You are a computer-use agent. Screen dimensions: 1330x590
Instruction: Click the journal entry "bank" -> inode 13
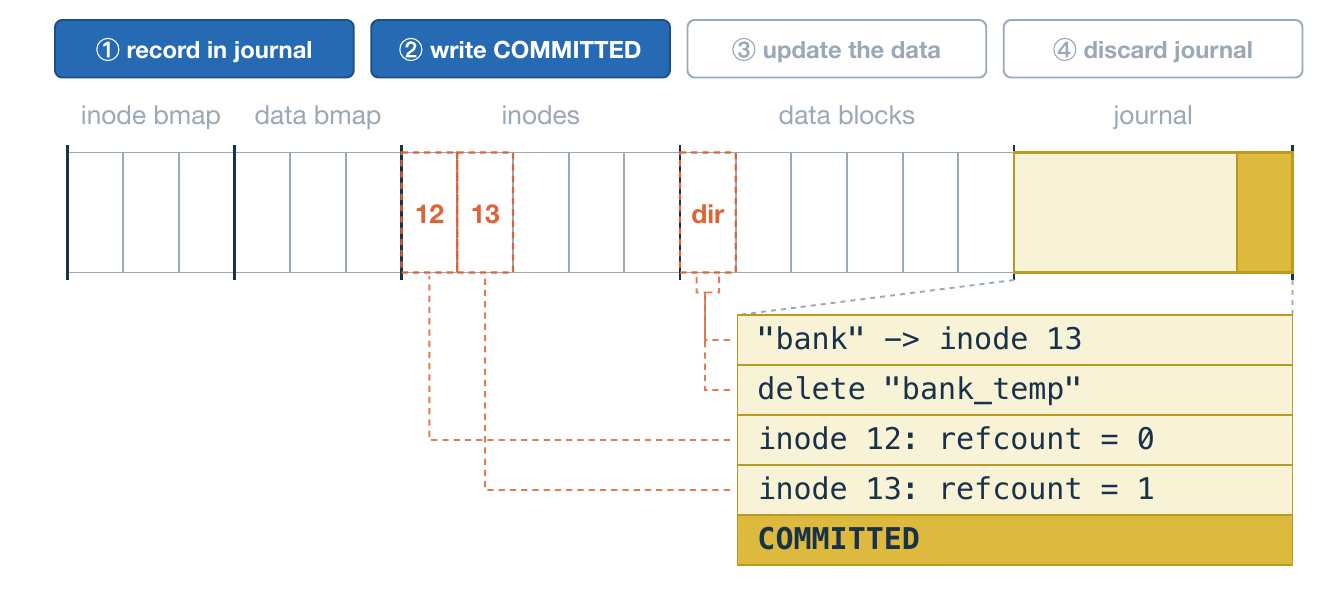point(1015,340)
